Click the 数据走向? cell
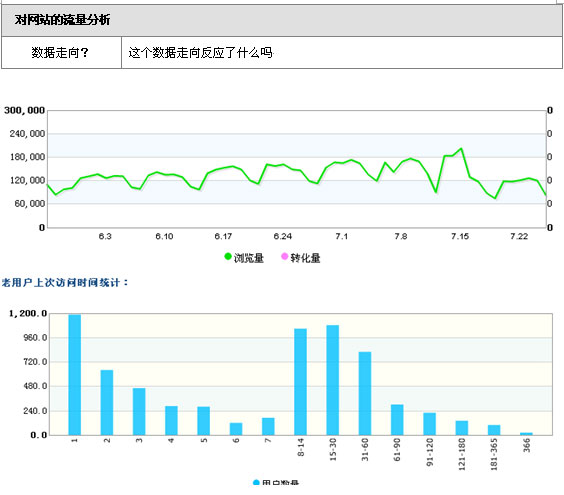 tap(62, 53)
